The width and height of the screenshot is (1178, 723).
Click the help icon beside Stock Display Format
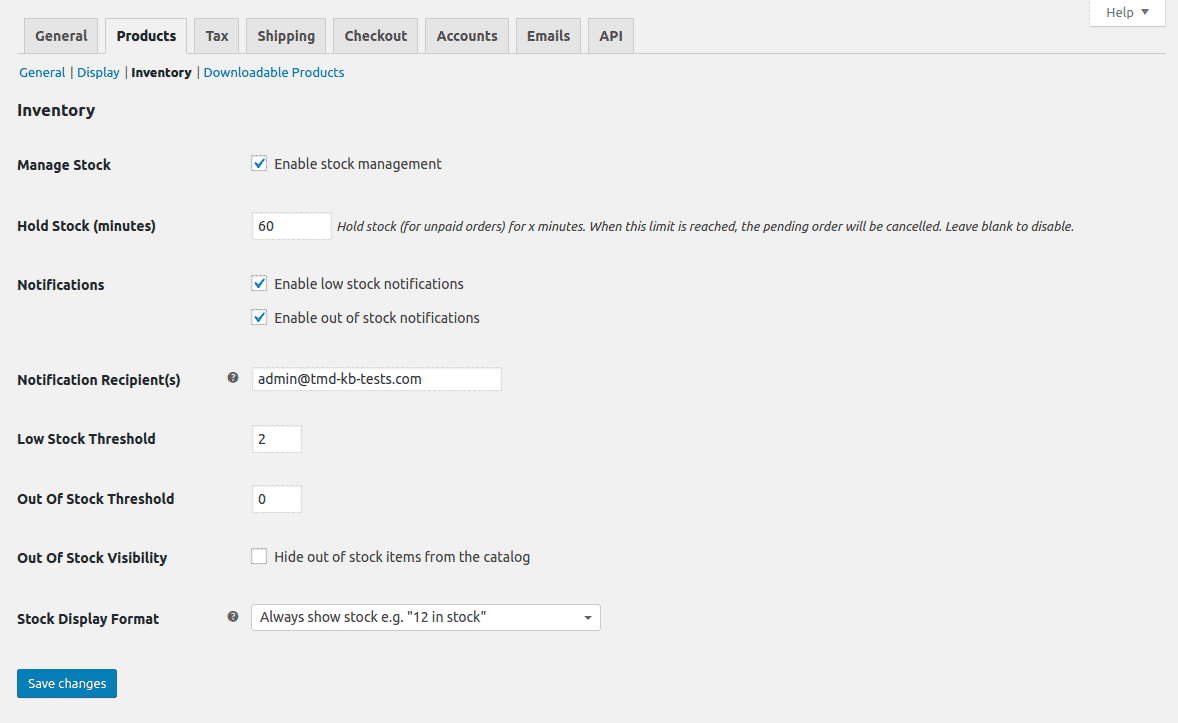233,616
